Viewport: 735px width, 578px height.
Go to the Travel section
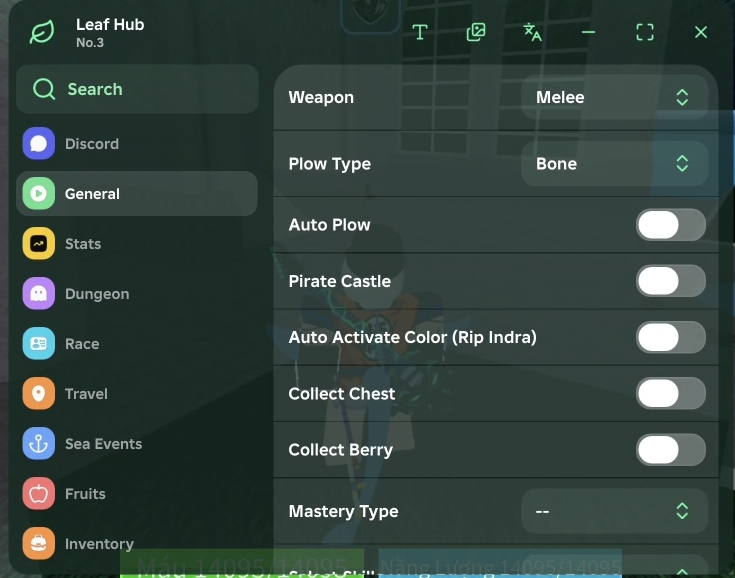click(86, 394)
